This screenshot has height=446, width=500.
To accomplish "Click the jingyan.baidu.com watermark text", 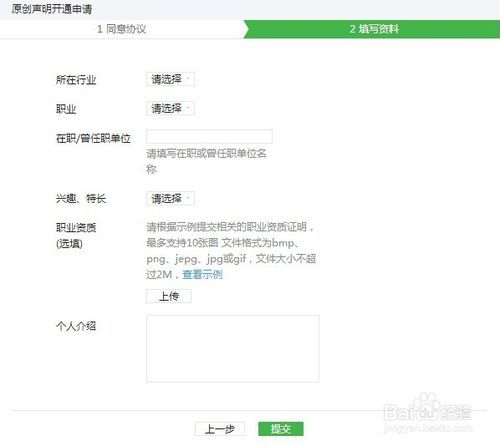I will [x=428, y=427].
